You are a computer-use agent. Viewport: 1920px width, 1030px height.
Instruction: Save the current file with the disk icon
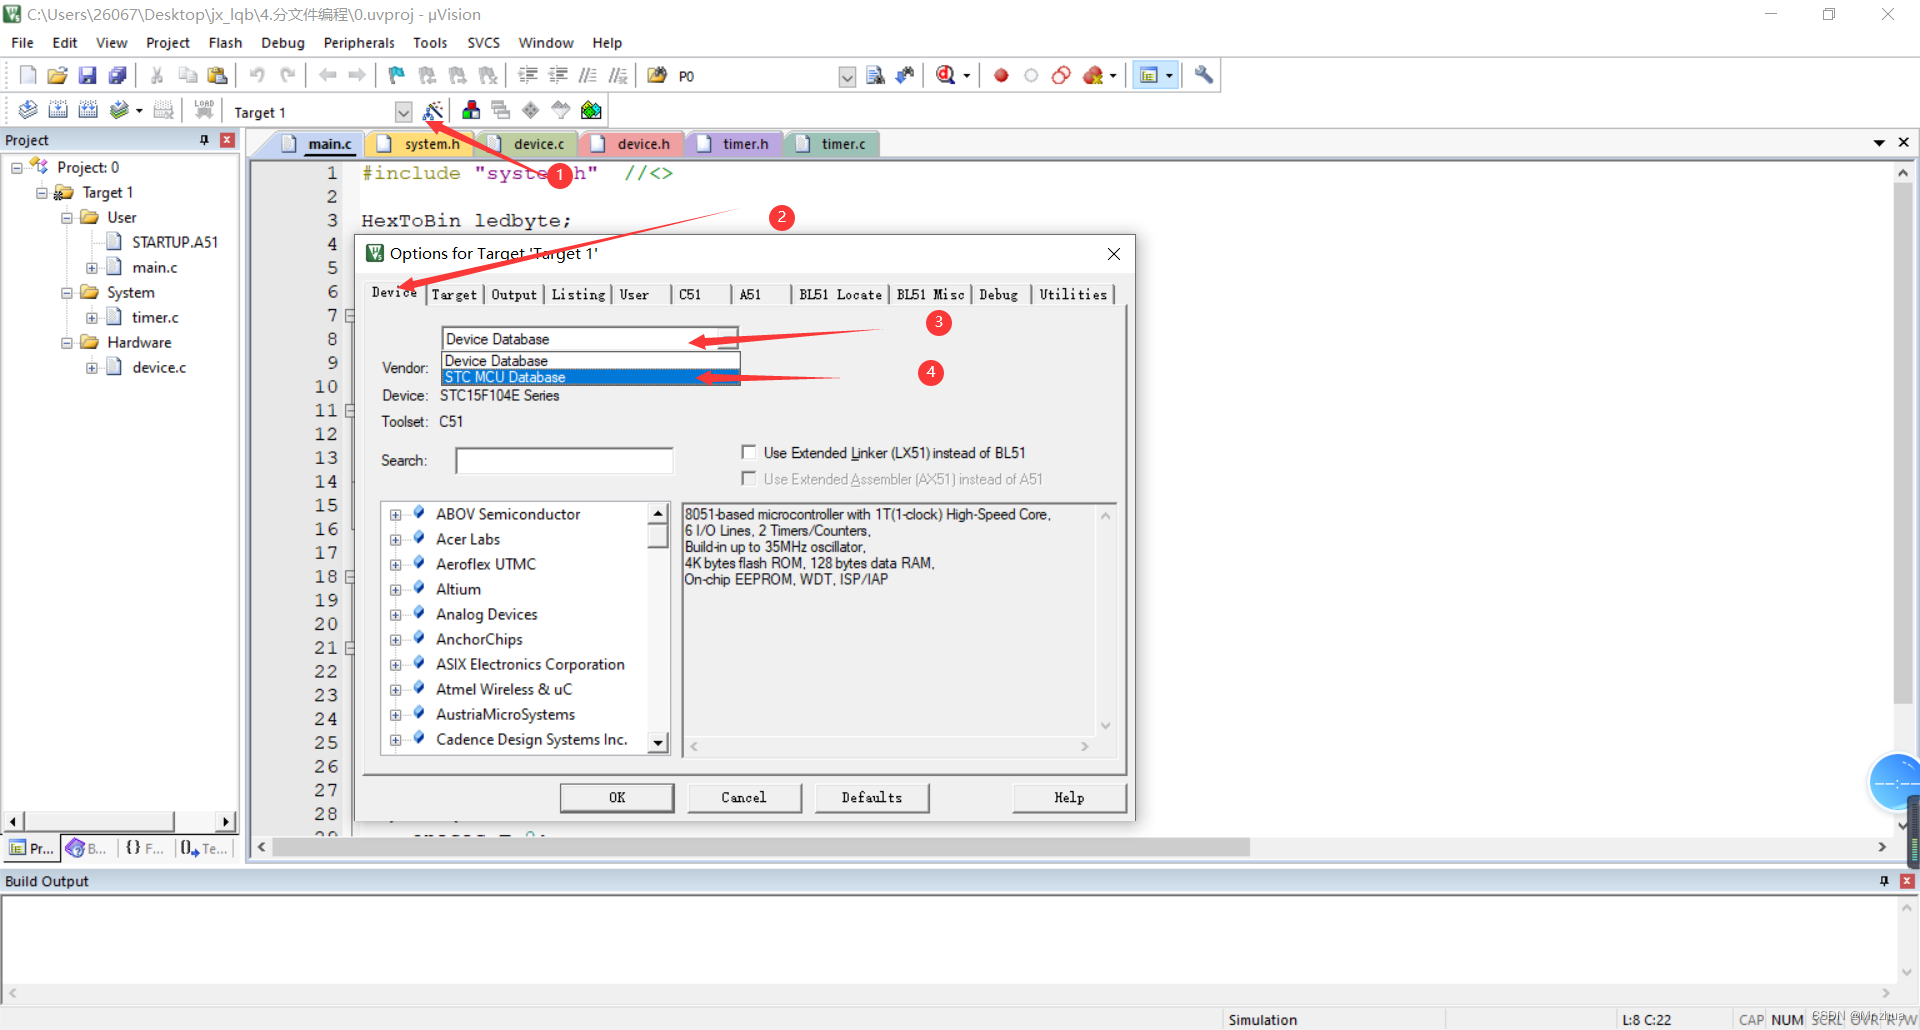[x=88, y=75]
